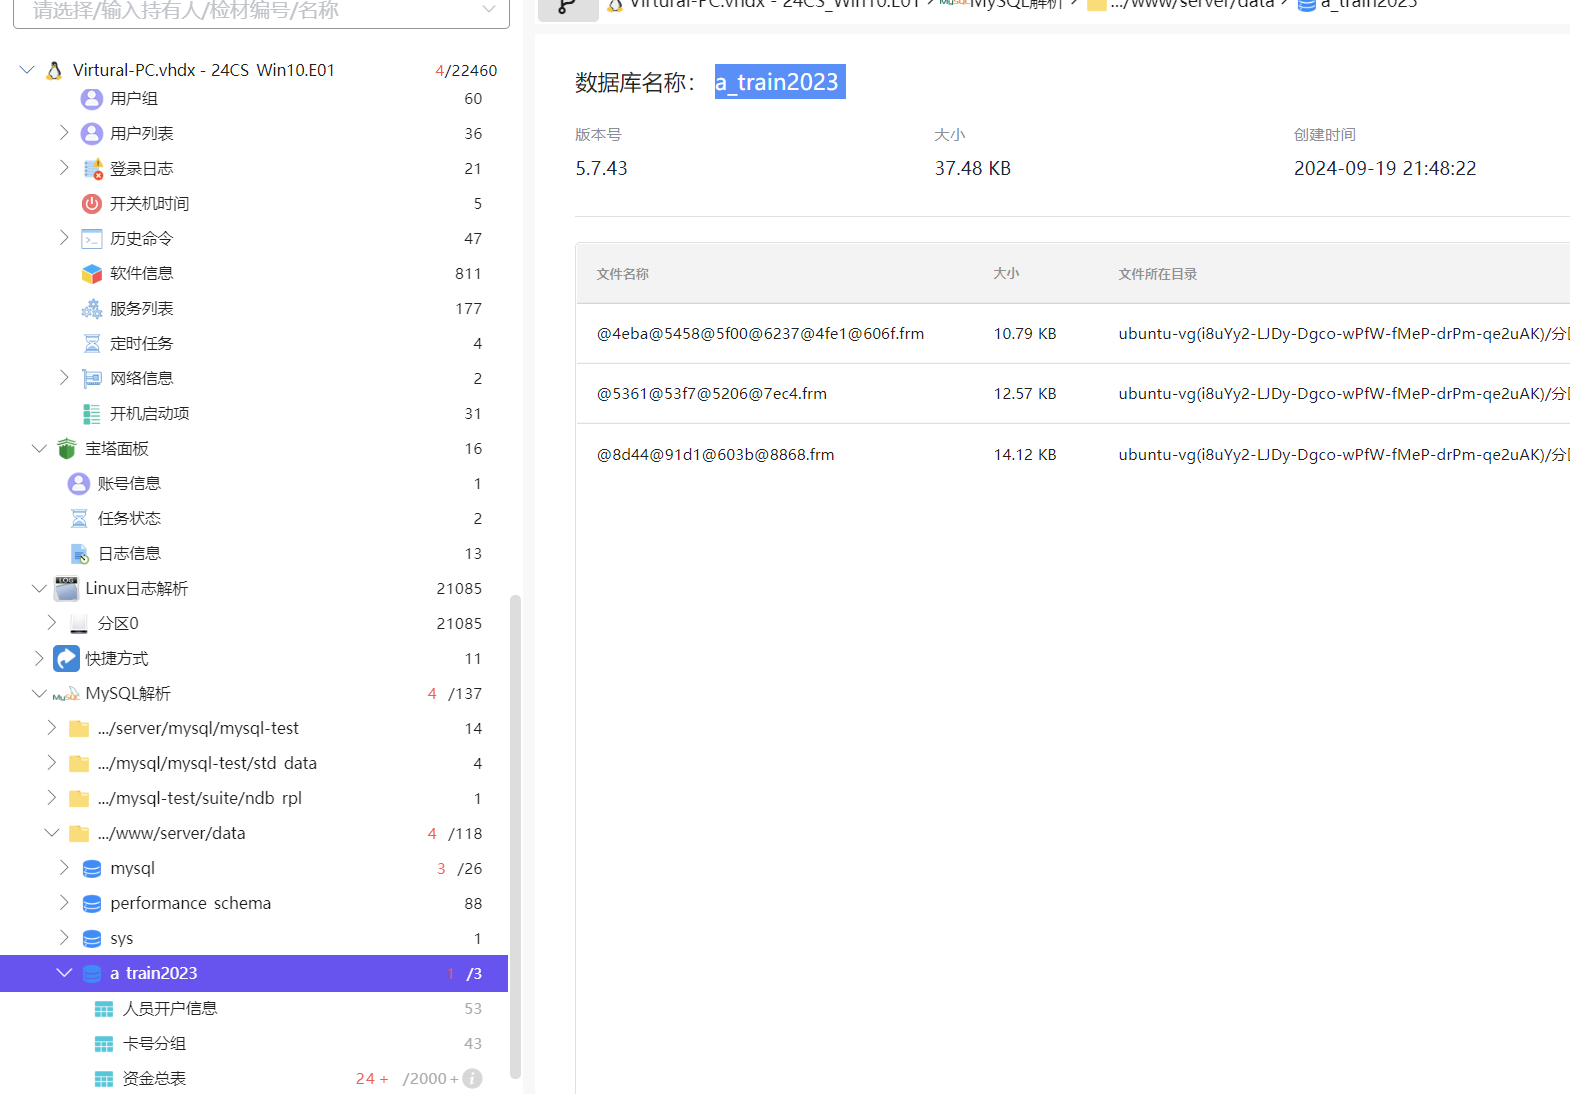Collapse the .../www/server/data folder

(52, 833)
